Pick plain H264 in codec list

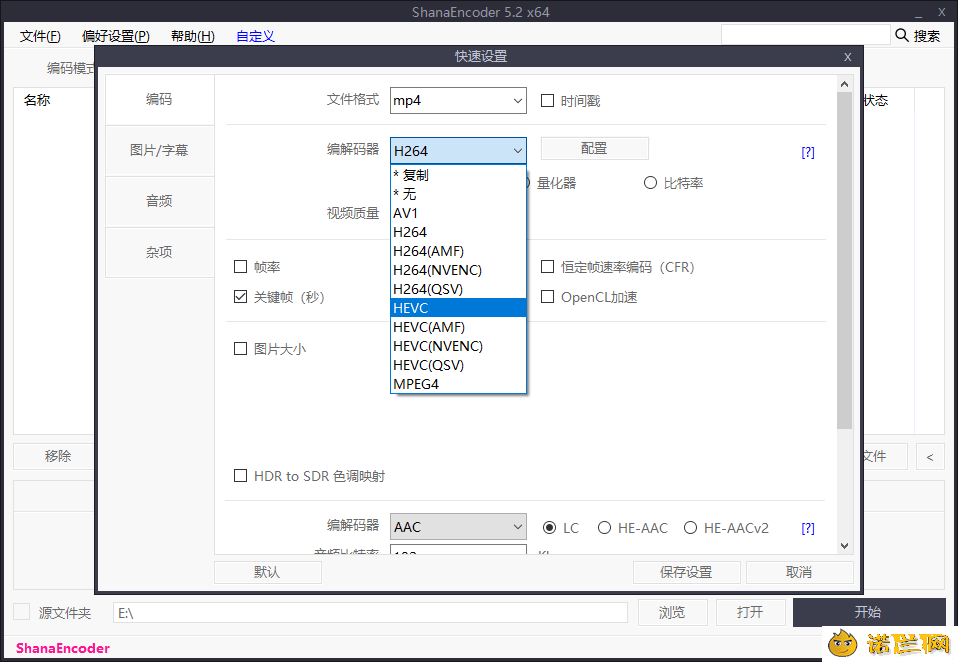pos(458,231)
